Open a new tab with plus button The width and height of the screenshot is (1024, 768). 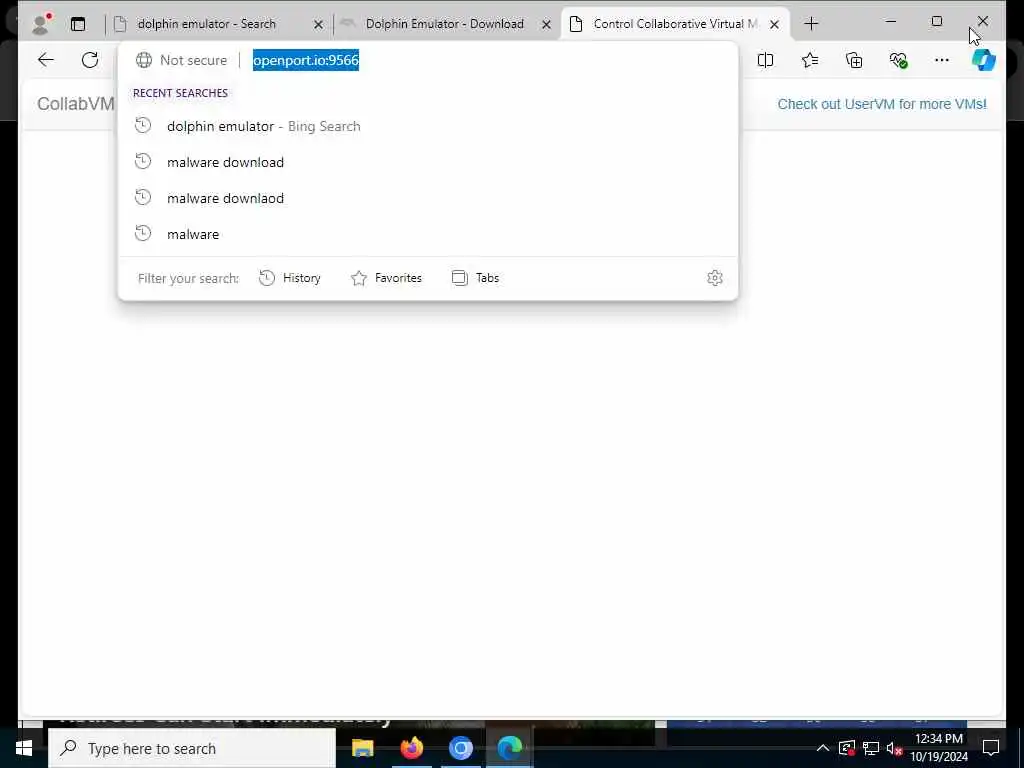click(811, 24)
